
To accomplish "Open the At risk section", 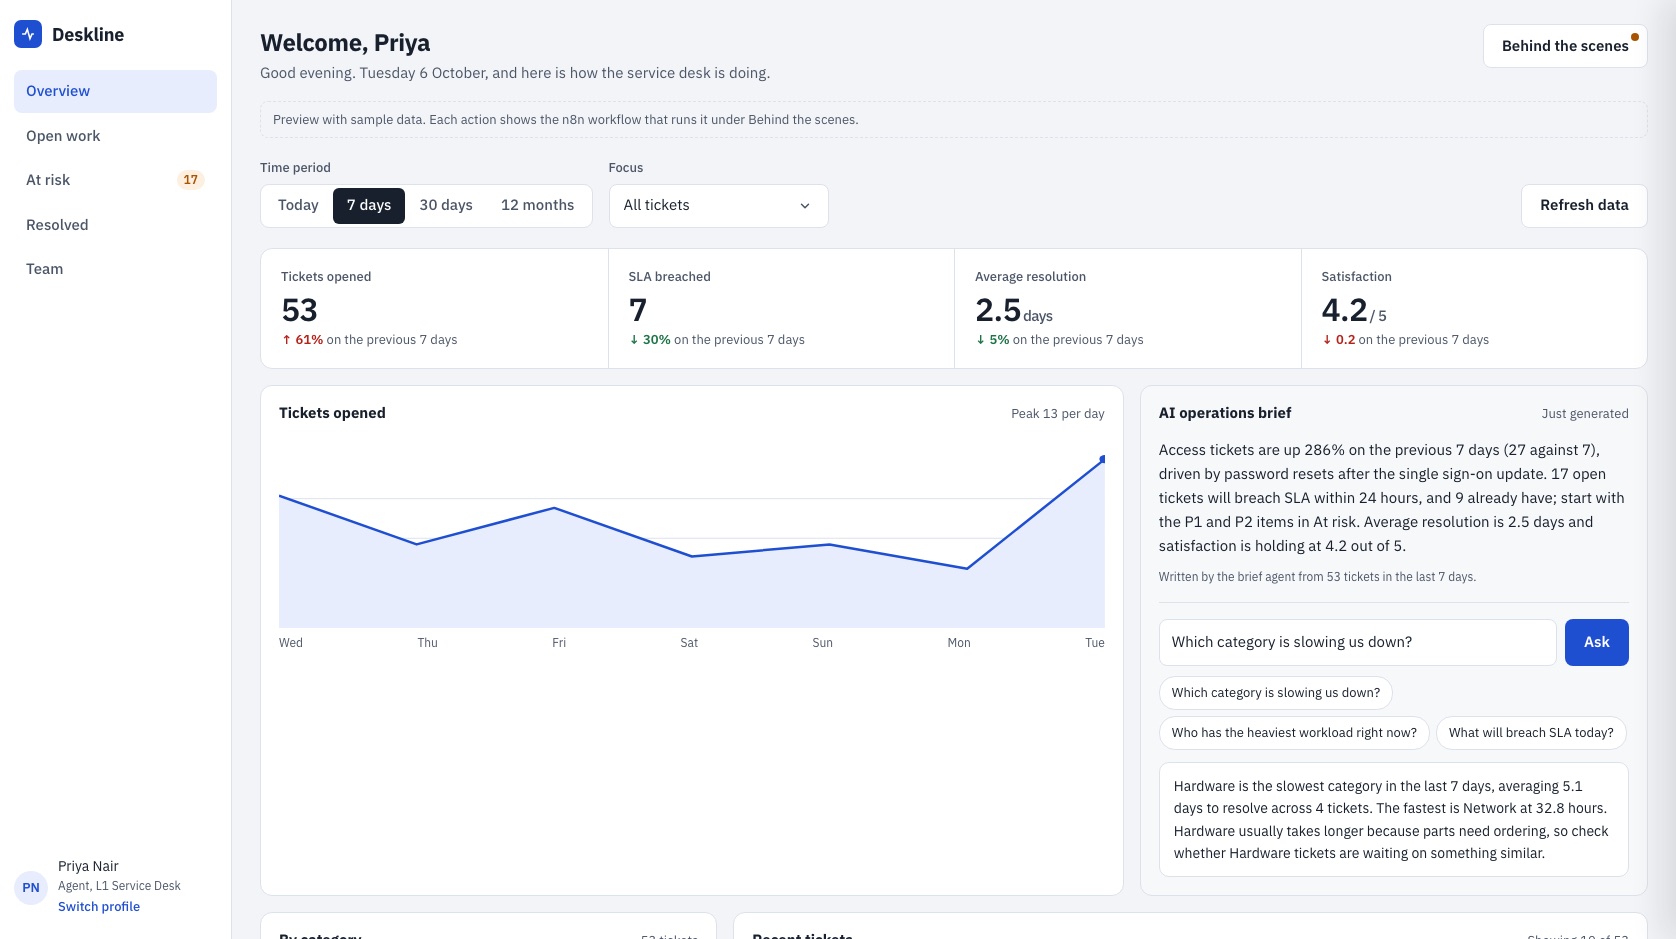I will tap(115, 180).
